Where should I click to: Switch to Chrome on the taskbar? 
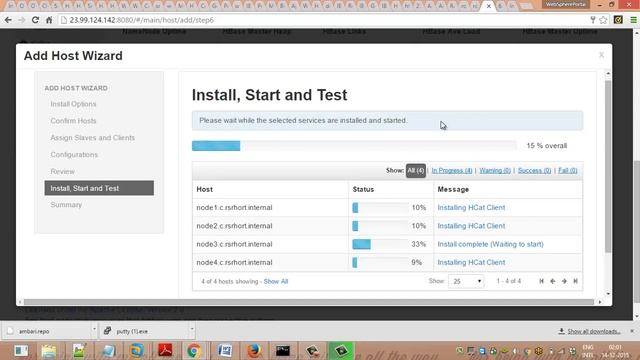[x=194, y=351]
